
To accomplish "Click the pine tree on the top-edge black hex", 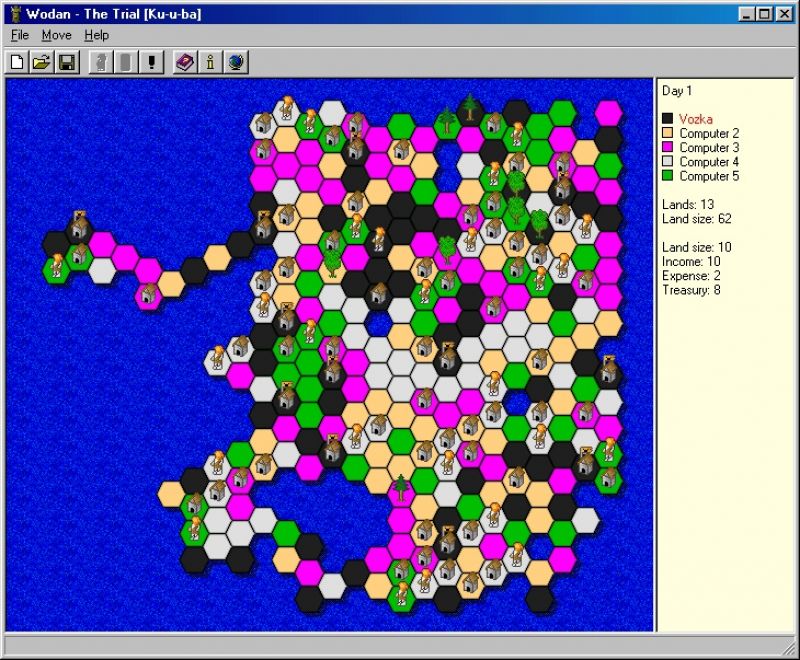I will click(x=470, y=106).
